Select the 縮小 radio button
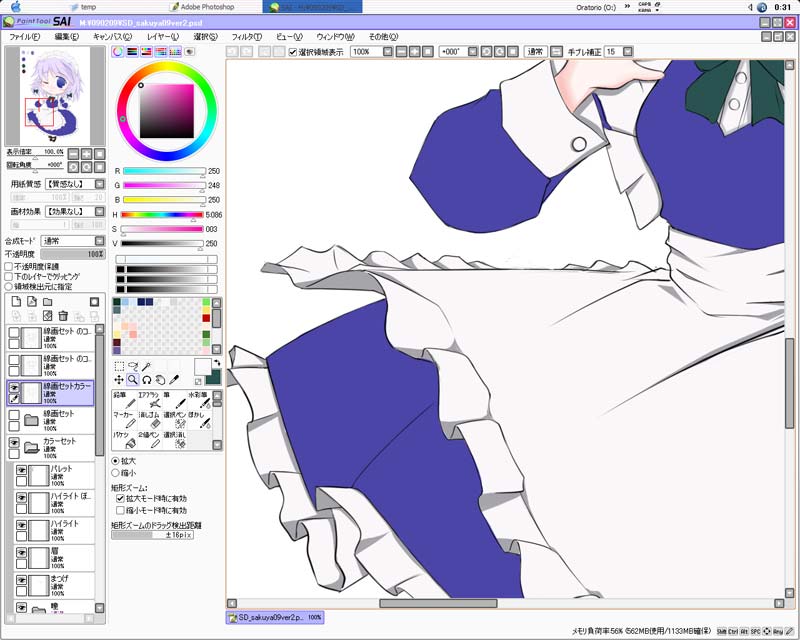The width and height of the screenshot is (800, 640). coord(116,473)
